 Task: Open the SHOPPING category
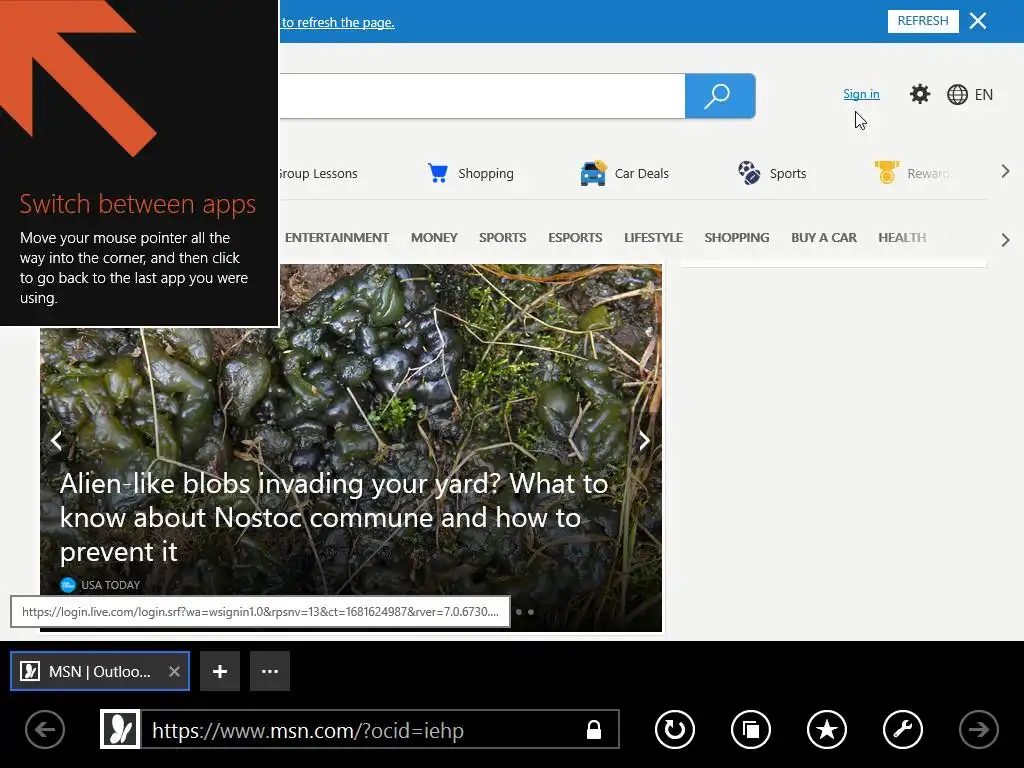pos(737,238)
